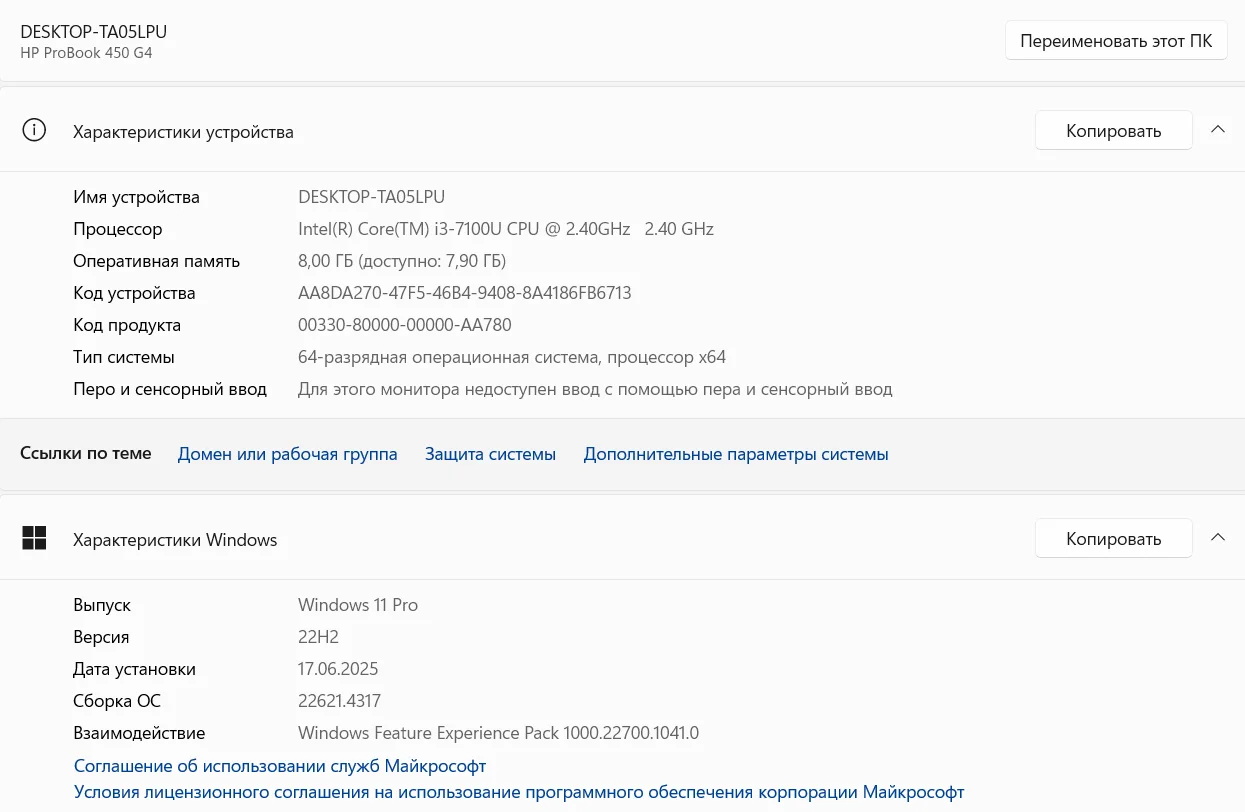The width and height of the screenshot is (1245, 812).
Task: Click the Взаимодействие label
Action: pyautogui.click(x=139, y=733)
